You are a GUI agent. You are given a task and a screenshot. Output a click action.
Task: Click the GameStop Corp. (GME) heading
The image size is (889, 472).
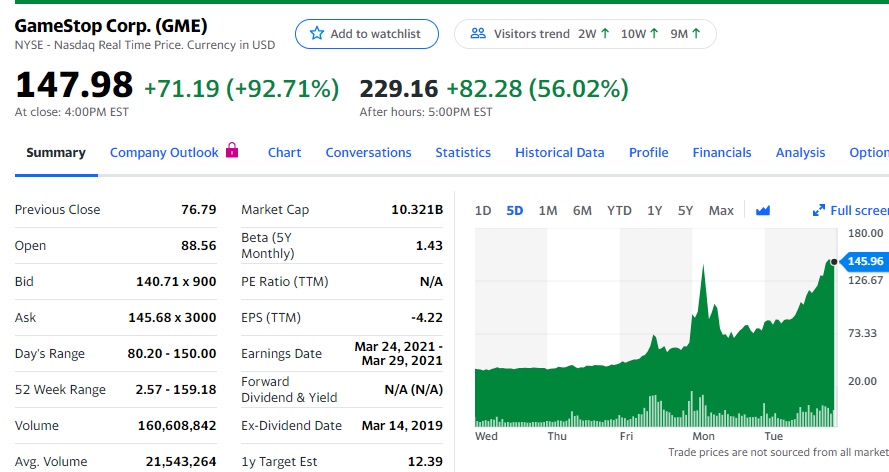[111, 25]
